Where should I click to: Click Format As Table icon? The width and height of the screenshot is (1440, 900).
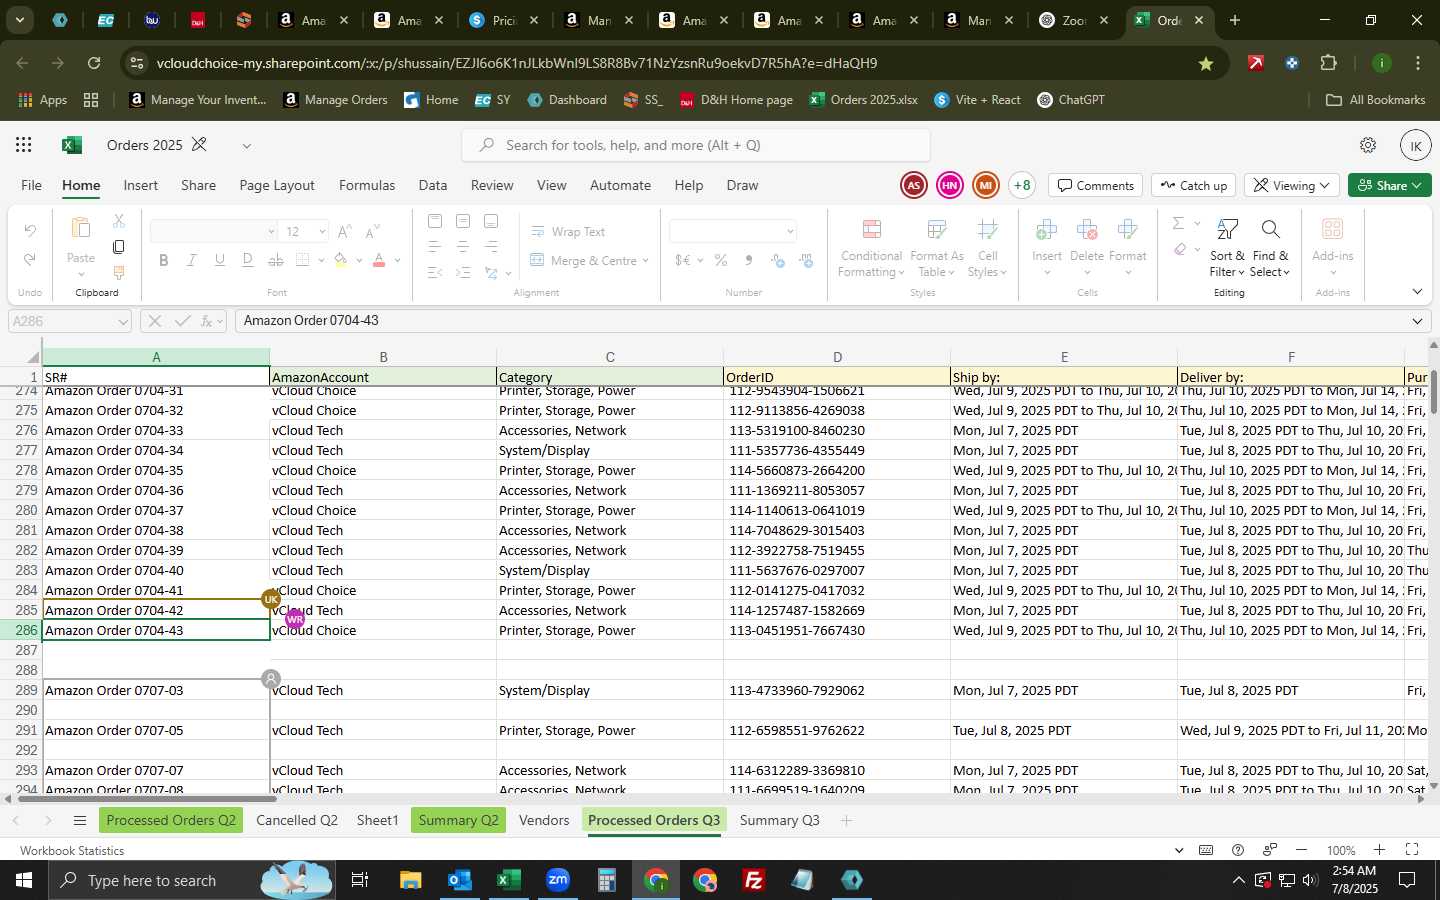[x=937, y=231]
